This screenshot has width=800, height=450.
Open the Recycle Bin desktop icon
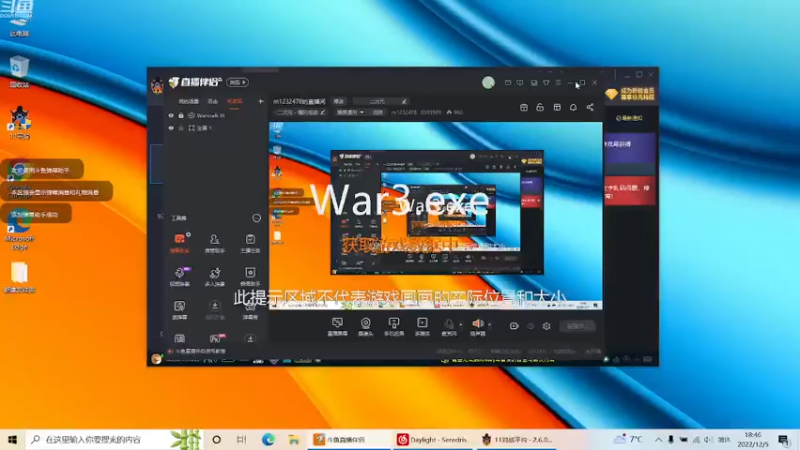[x=19, y=71]
